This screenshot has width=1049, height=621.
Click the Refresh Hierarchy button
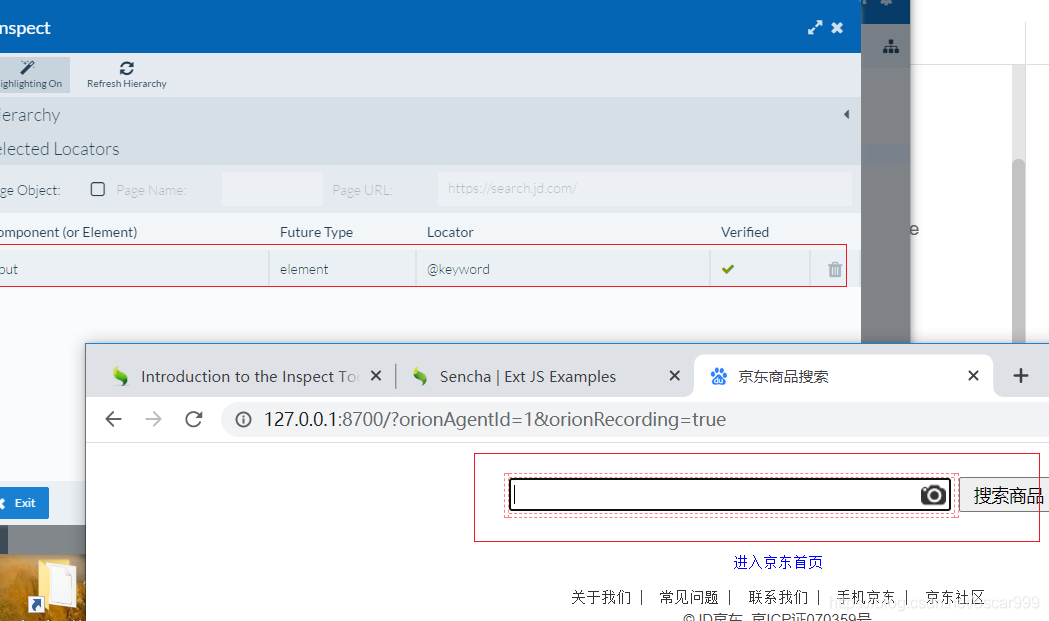pos(126,74)
